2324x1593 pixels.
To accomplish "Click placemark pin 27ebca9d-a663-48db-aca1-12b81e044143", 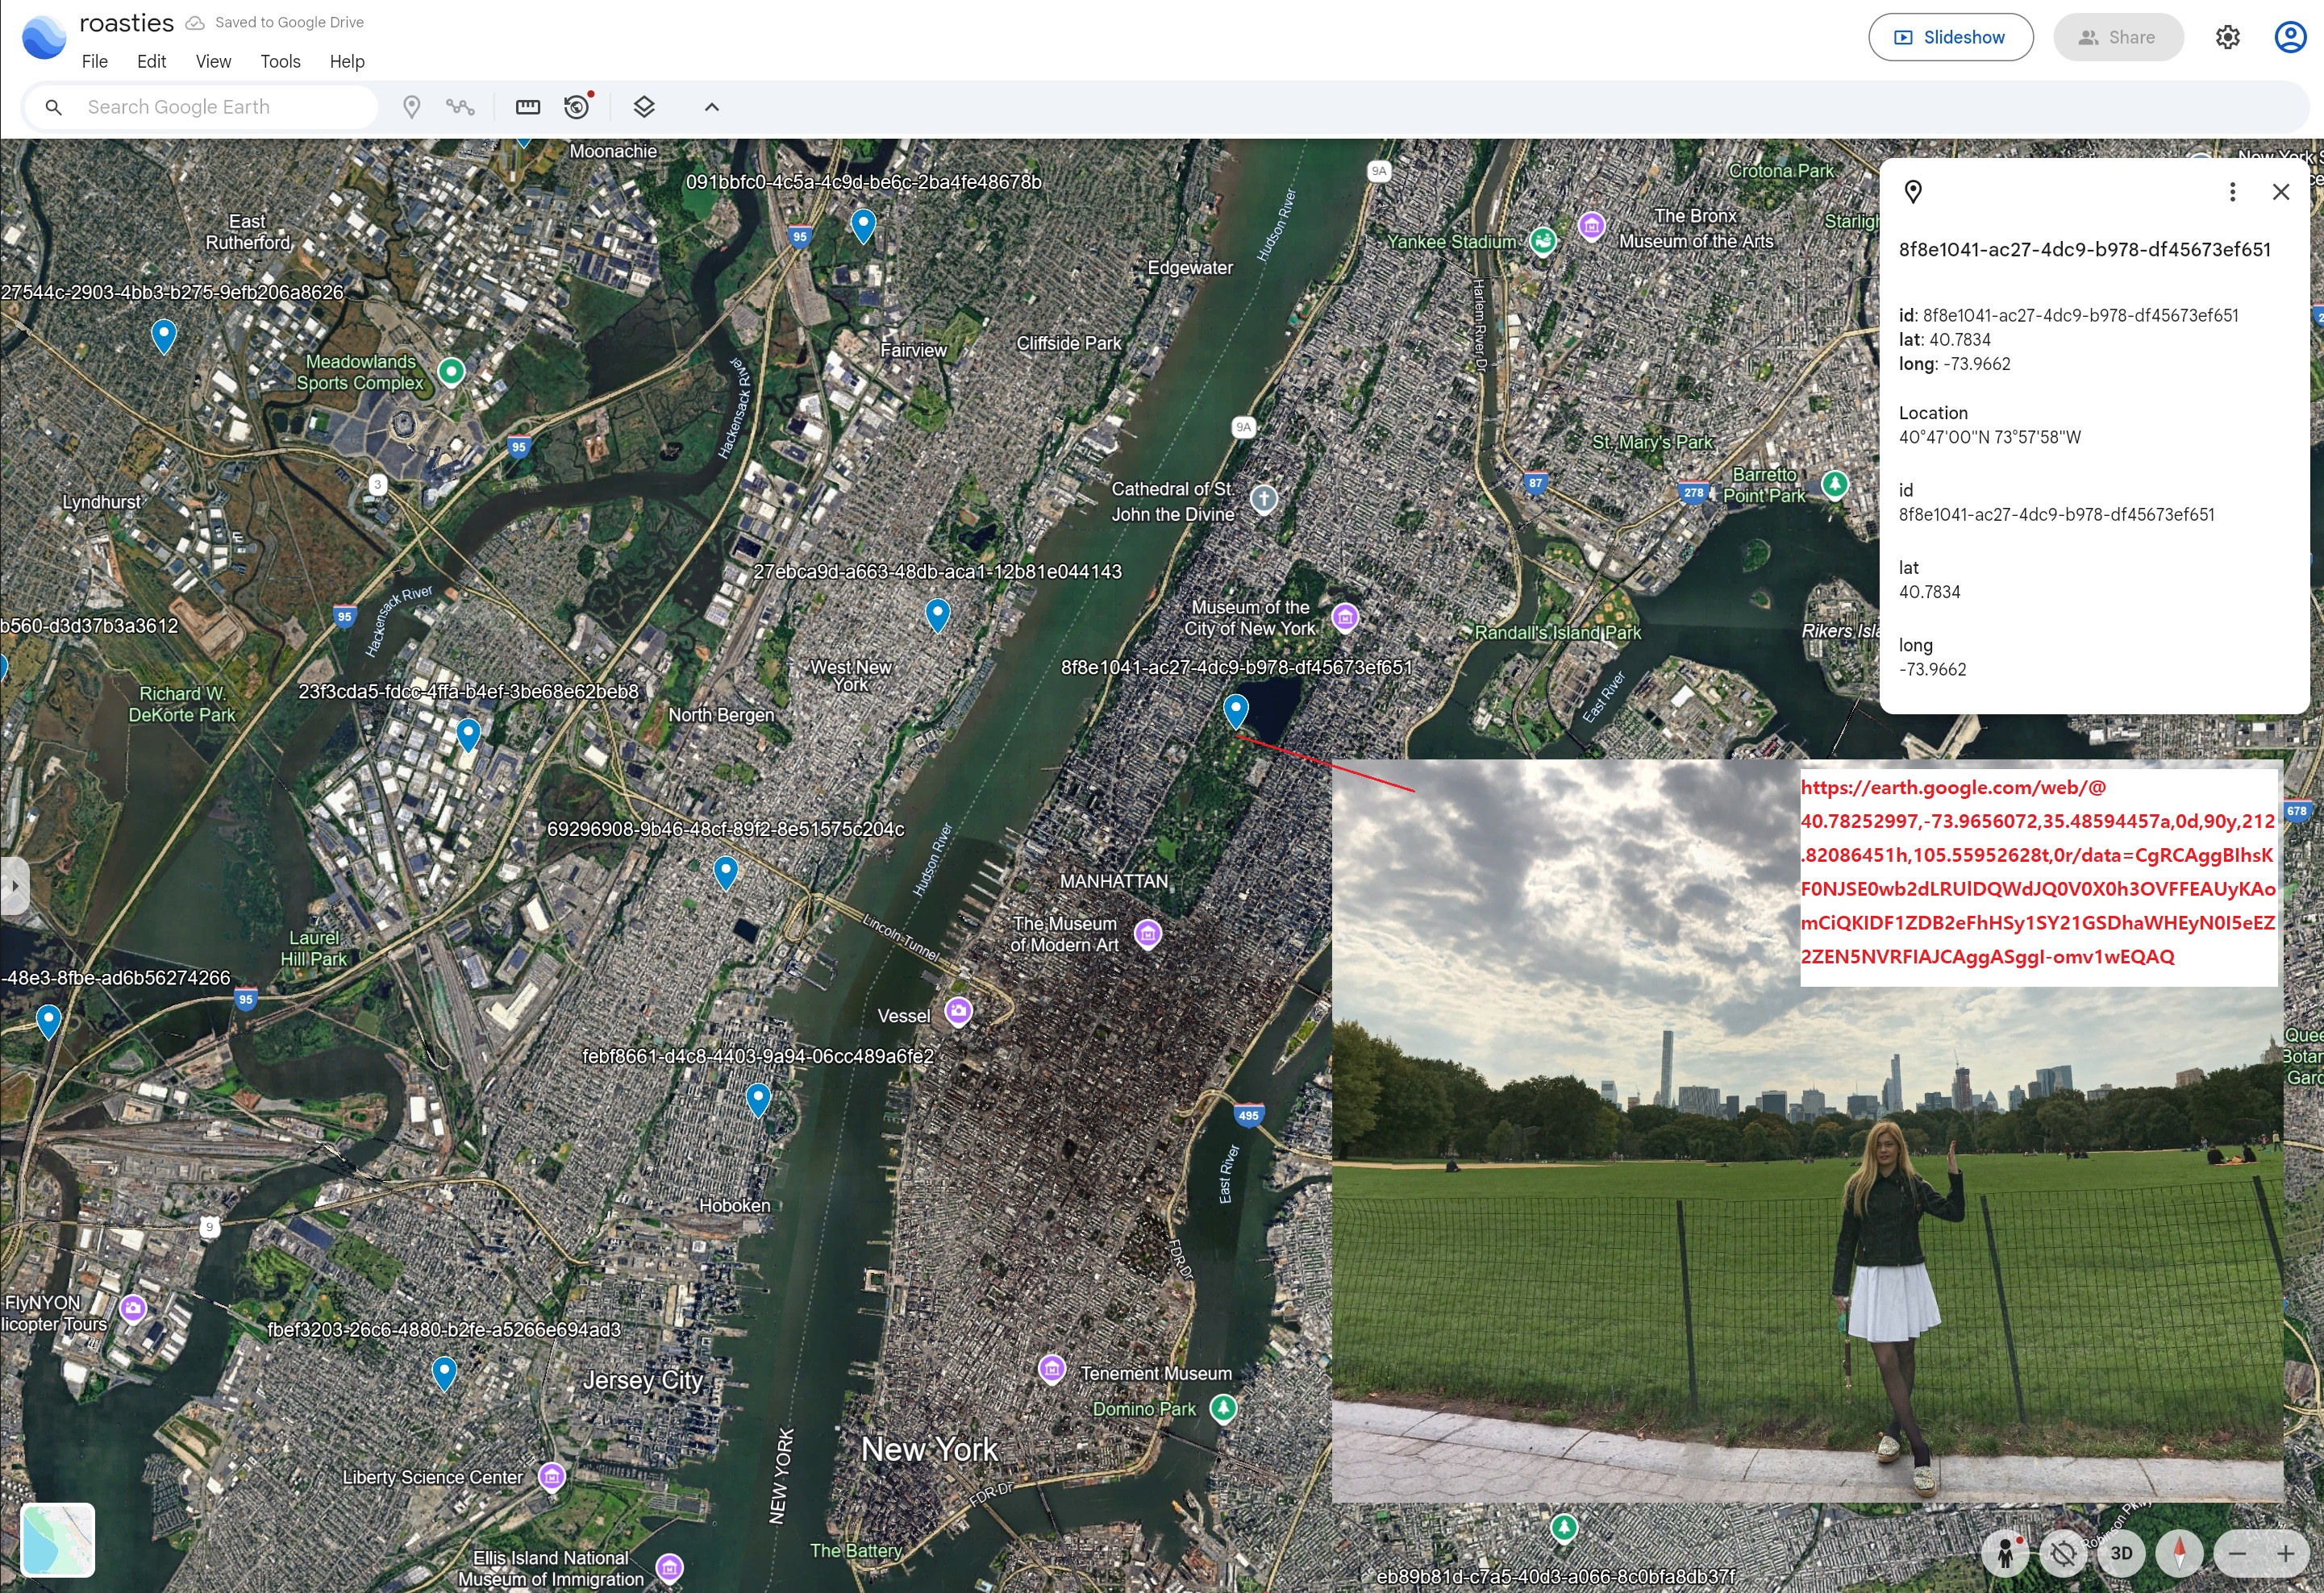I will (937, 616).
